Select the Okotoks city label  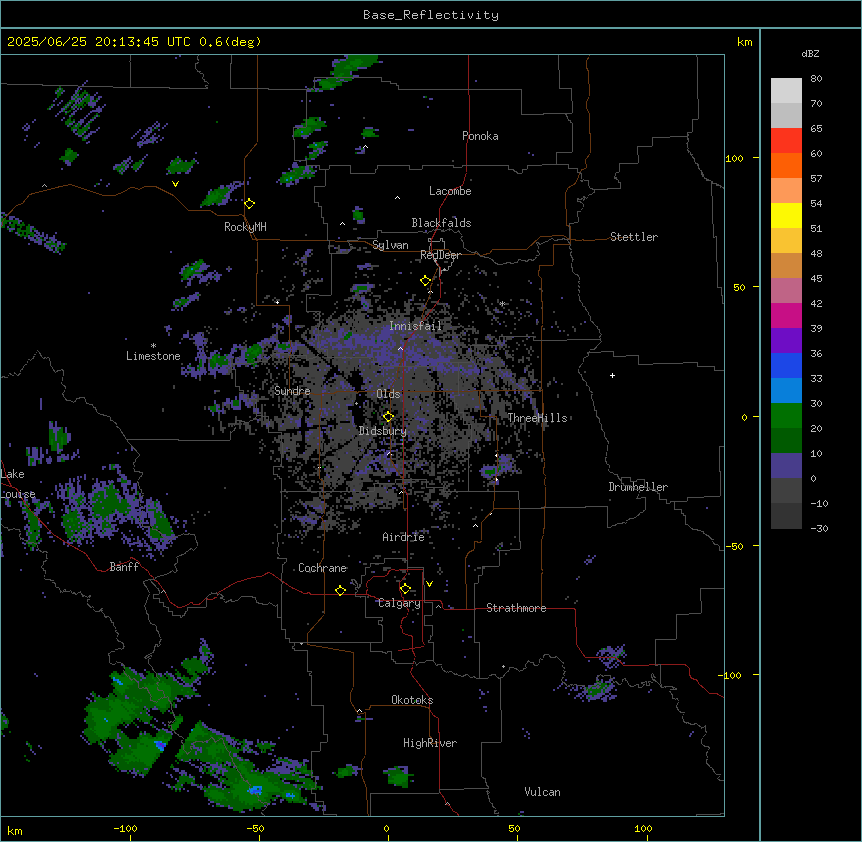412,700
